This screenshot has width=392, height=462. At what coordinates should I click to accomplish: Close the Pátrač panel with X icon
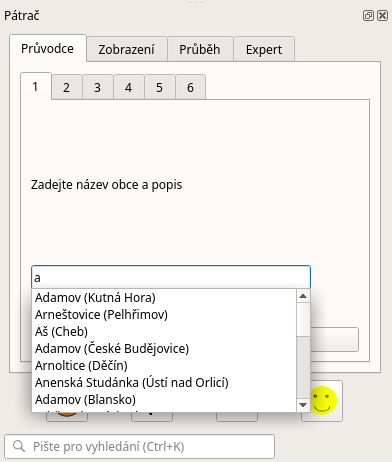pos(382,16)
